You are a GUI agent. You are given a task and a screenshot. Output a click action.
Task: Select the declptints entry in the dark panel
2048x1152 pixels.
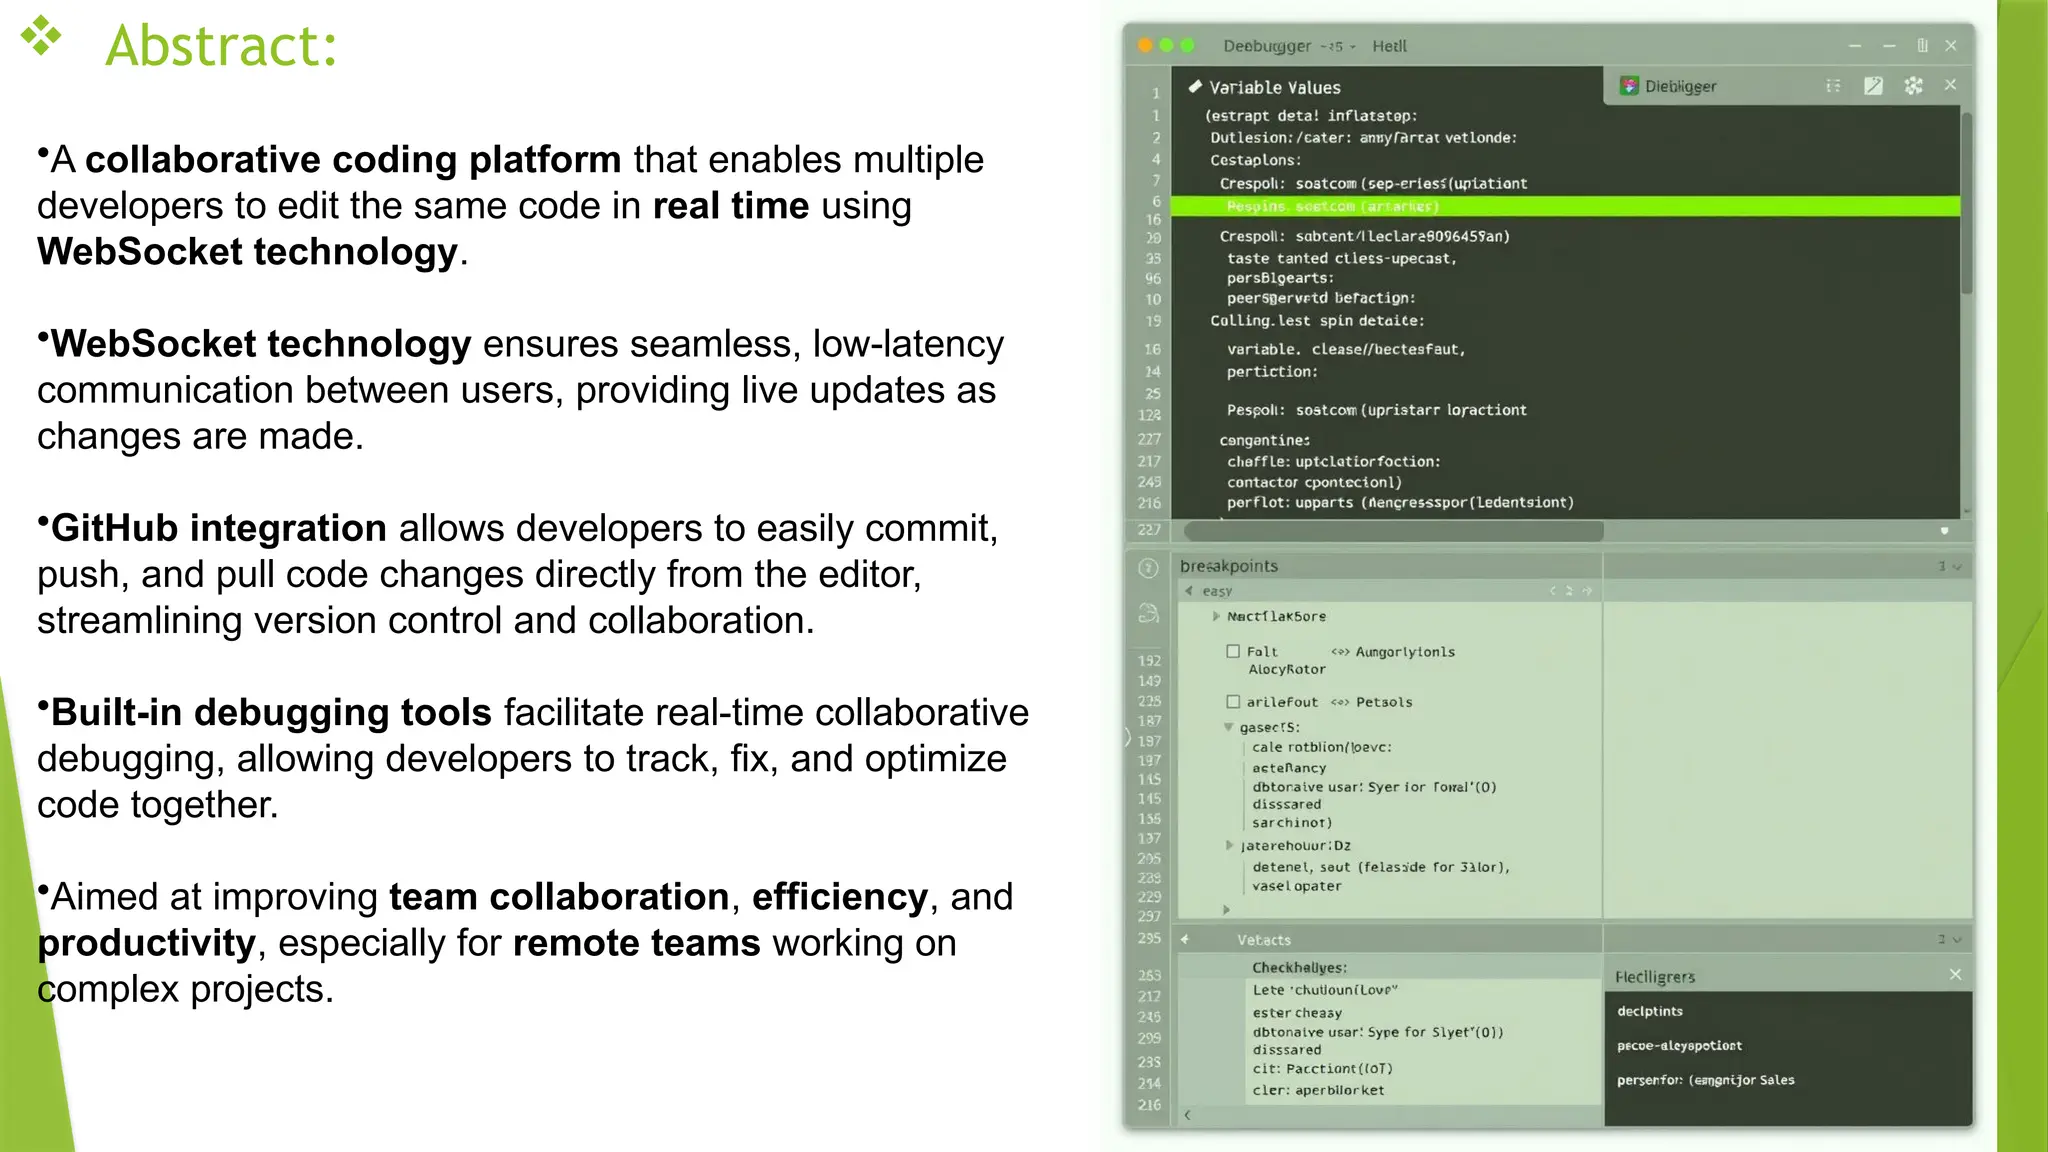tap(1650, 1011)
